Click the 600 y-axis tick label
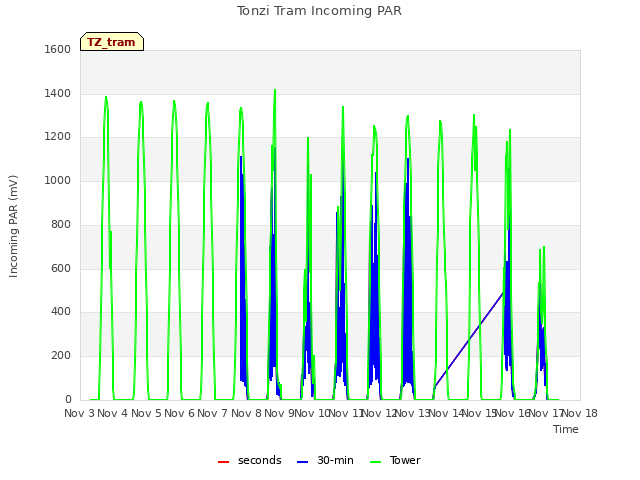The height and width of the screenshot is (480, 640). click(61, 269)
